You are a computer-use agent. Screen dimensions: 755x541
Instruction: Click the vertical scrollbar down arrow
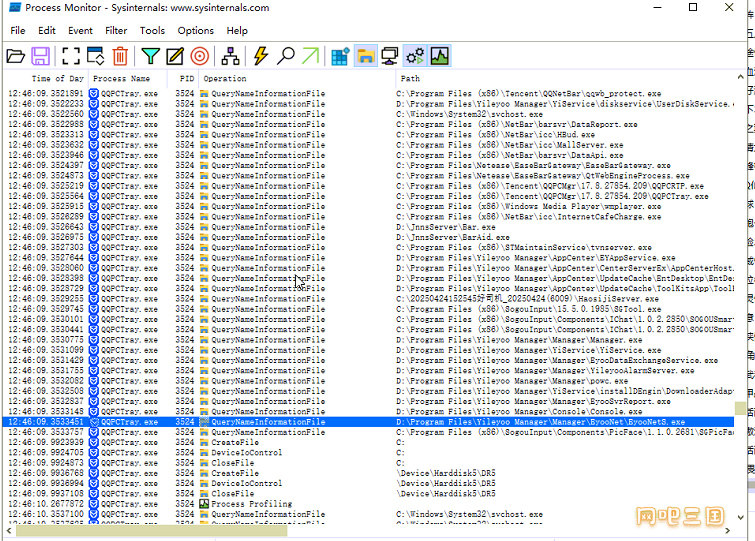[741, 517]
